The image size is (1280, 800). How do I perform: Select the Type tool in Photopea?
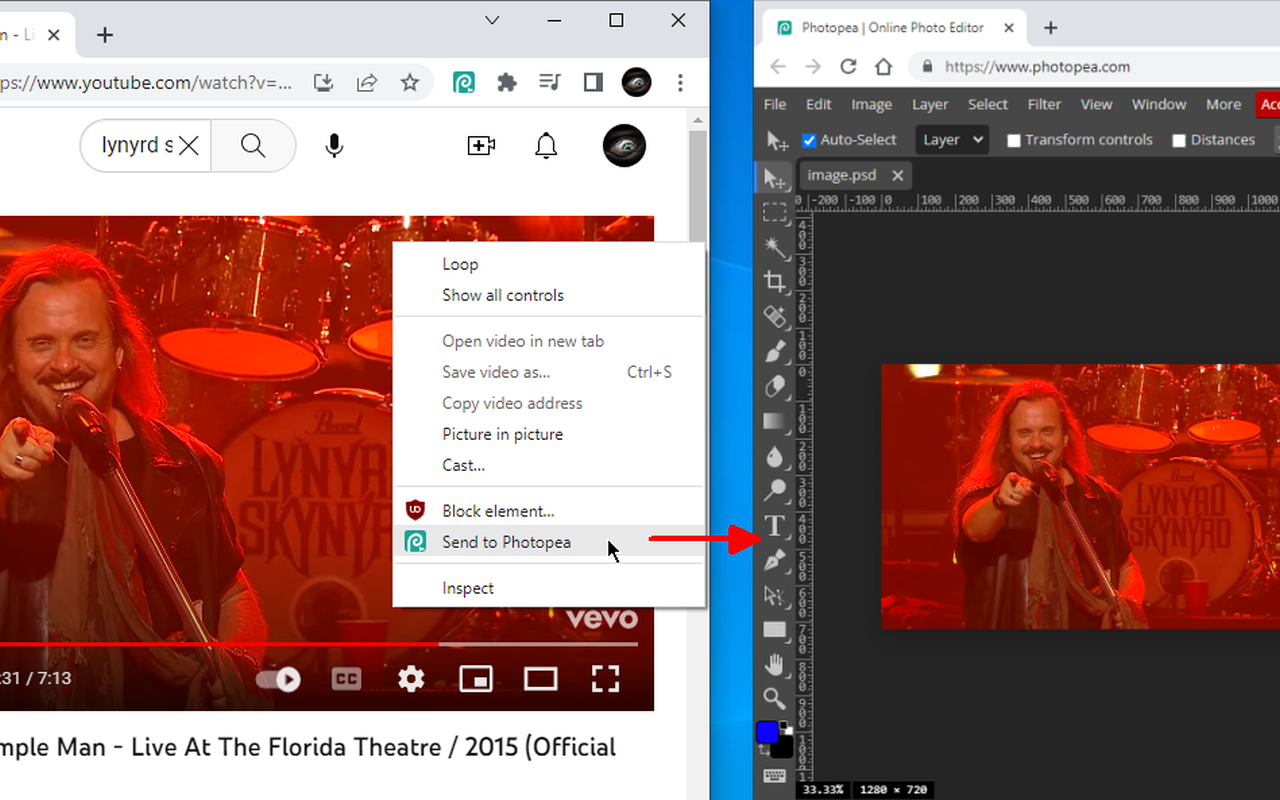pos(775,525)
